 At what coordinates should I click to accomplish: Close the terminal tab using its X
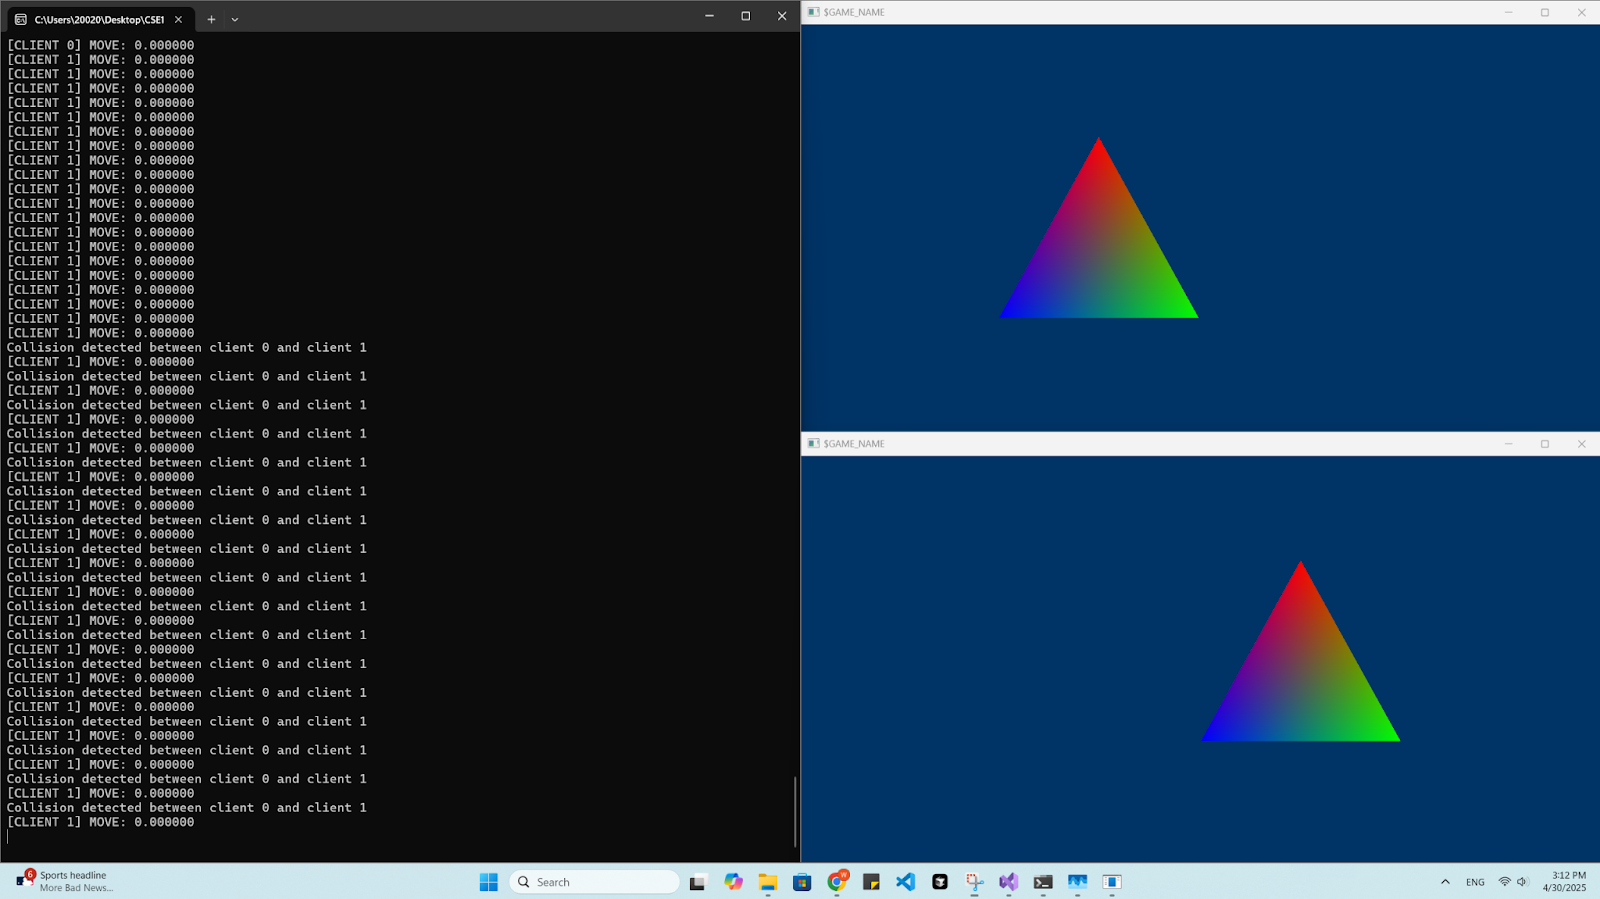(x=178, y=19)
